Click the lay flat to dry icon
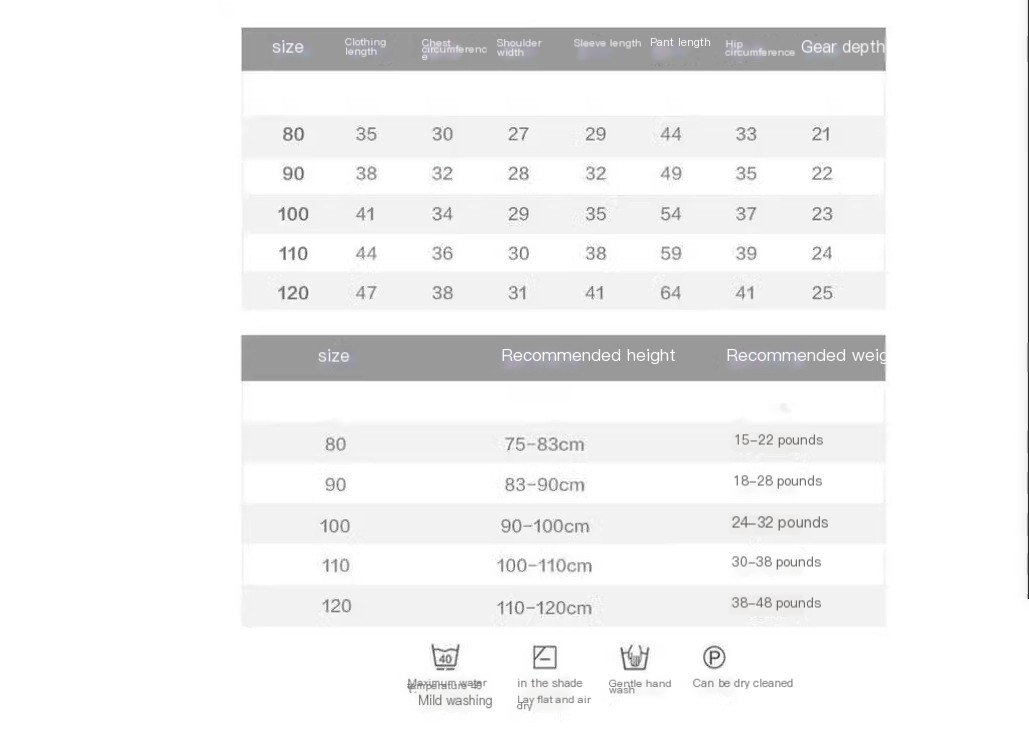This screenshot has height=729, width=1029. 545,657
